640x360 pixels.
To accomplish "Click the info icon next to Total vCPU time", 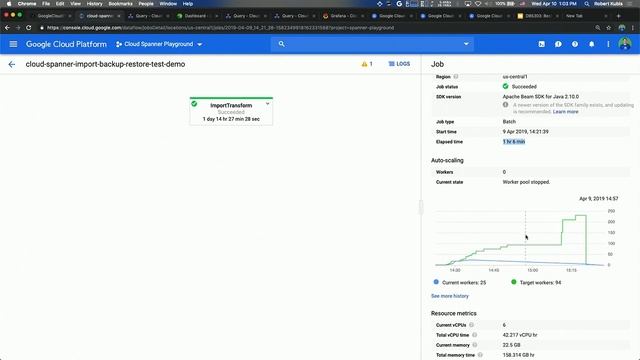I will (475, 335).
